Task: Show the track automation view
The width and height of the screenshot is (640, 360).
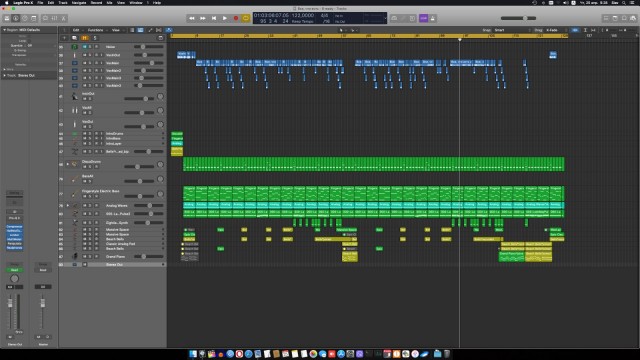Action: pyautogui.click(x=150, y=30)
